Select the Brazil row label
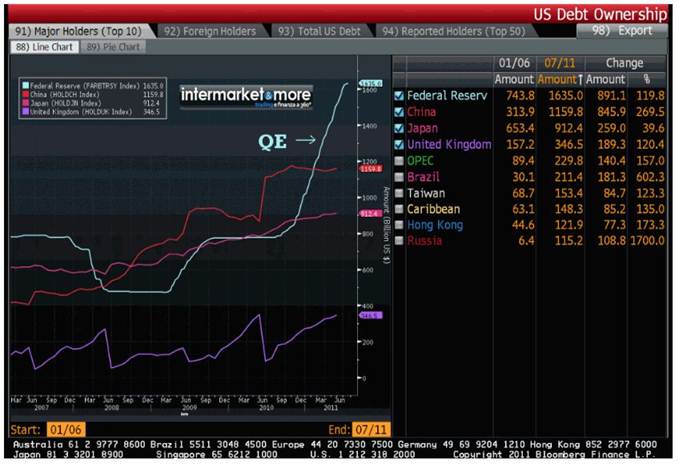679x465 pixels. (x=423, y=177)
